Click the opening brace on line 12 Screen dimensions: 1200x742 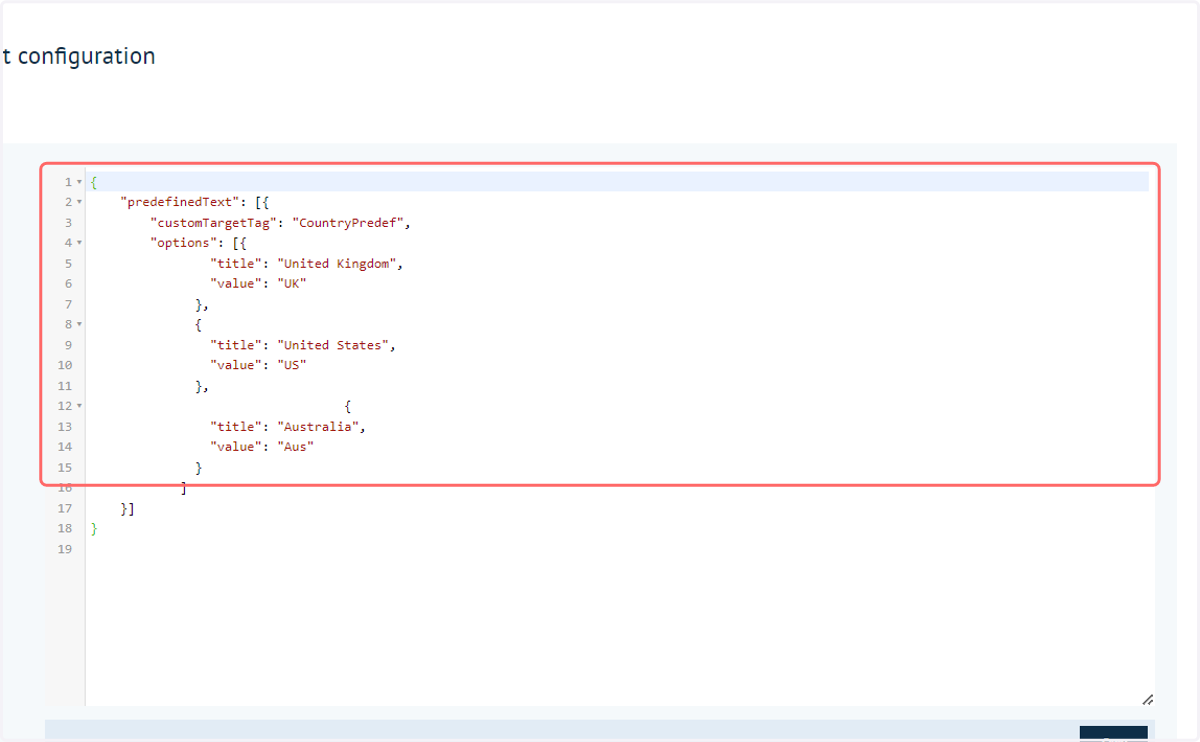click(347, 406)
